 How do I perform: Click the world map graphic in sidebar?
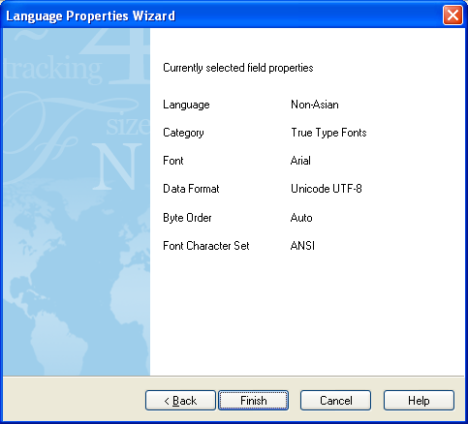[x=77, y=283]
